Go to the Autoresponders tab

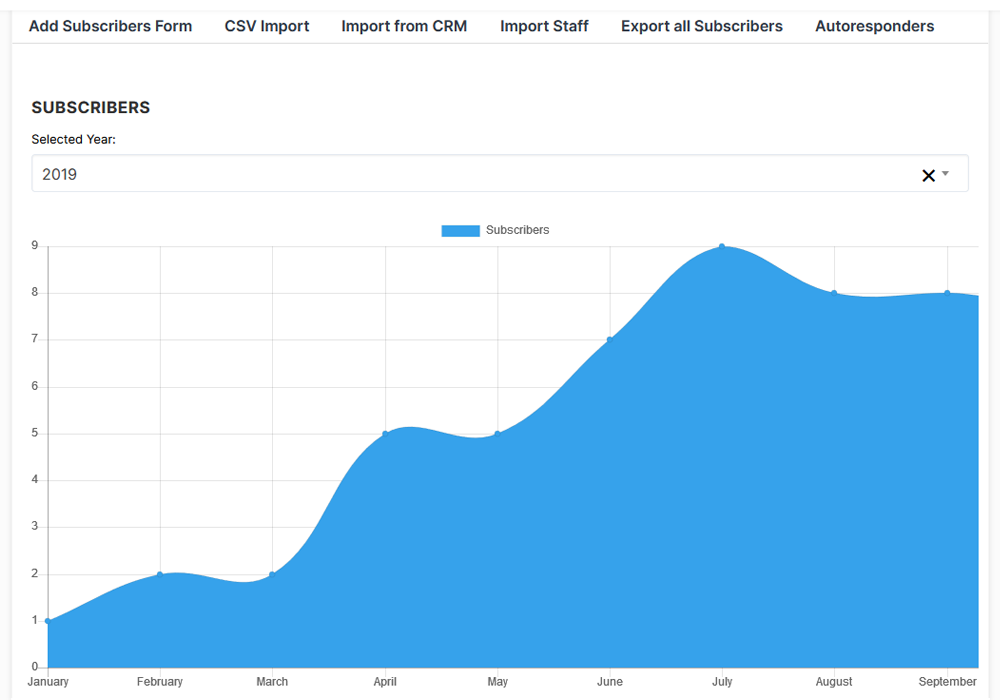[x=874, y=26]
